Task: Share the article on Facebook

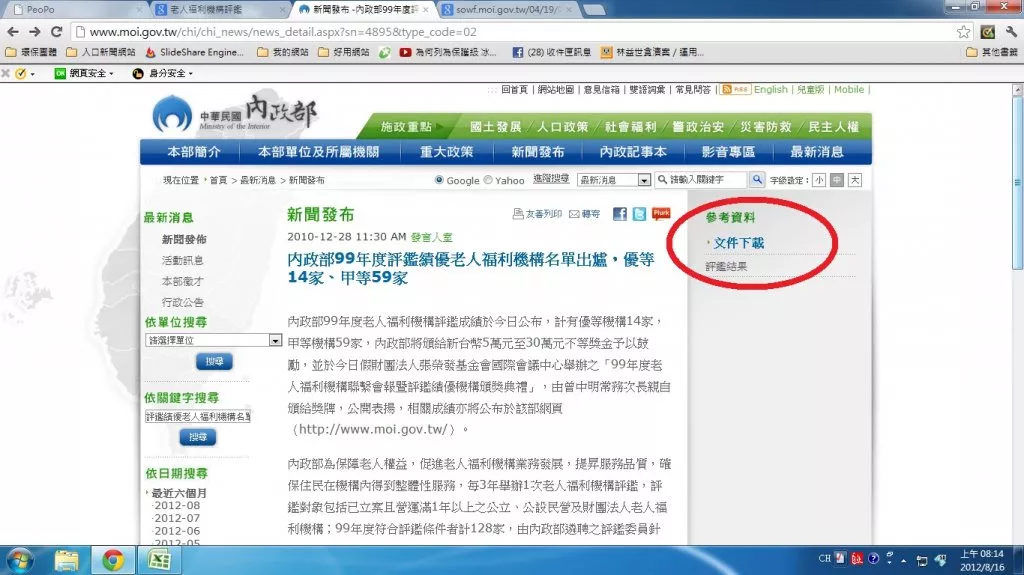Action: [619, 214]
